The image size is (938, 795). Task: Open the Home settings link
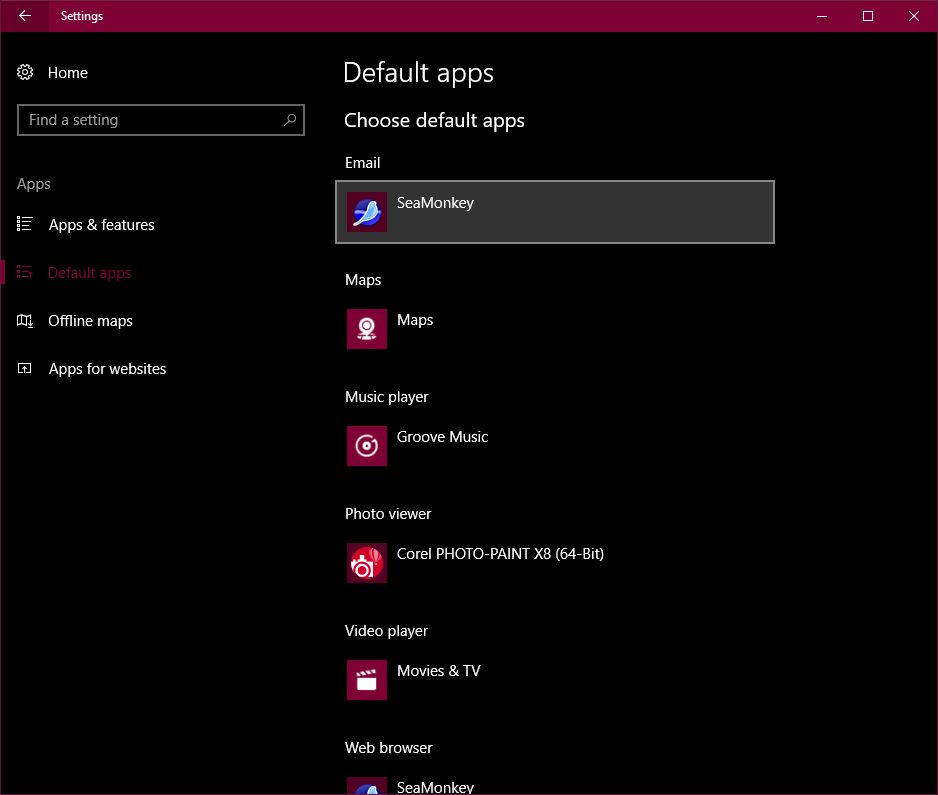[67, 73]
